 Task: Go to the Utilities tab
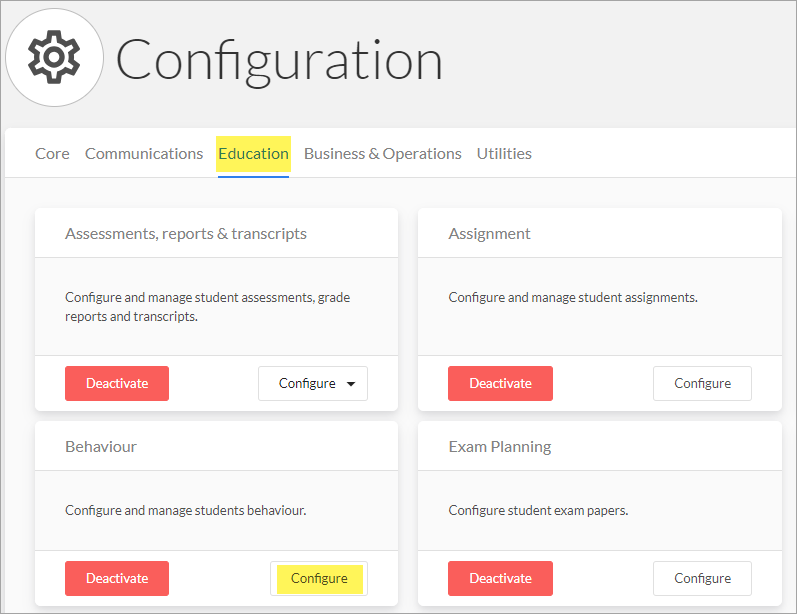504,154
